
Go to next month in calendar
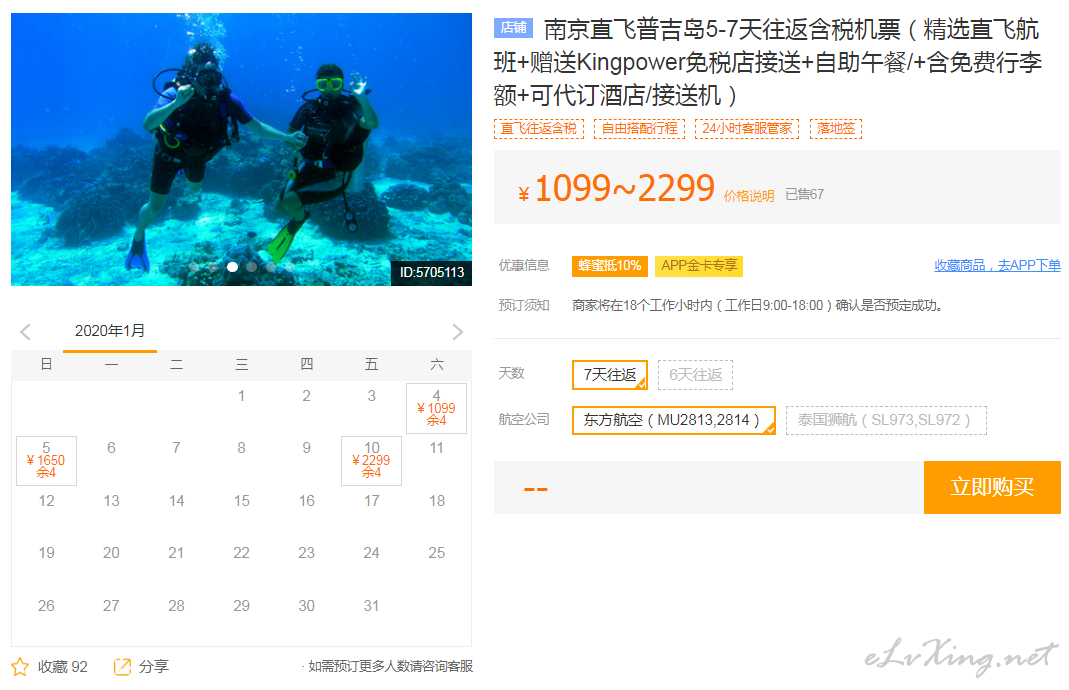457,332
